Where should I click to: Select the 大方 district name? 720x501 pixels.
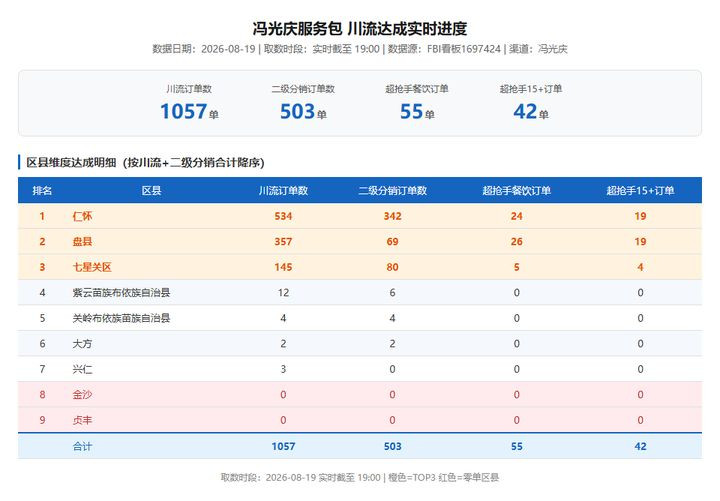(82, 343)
